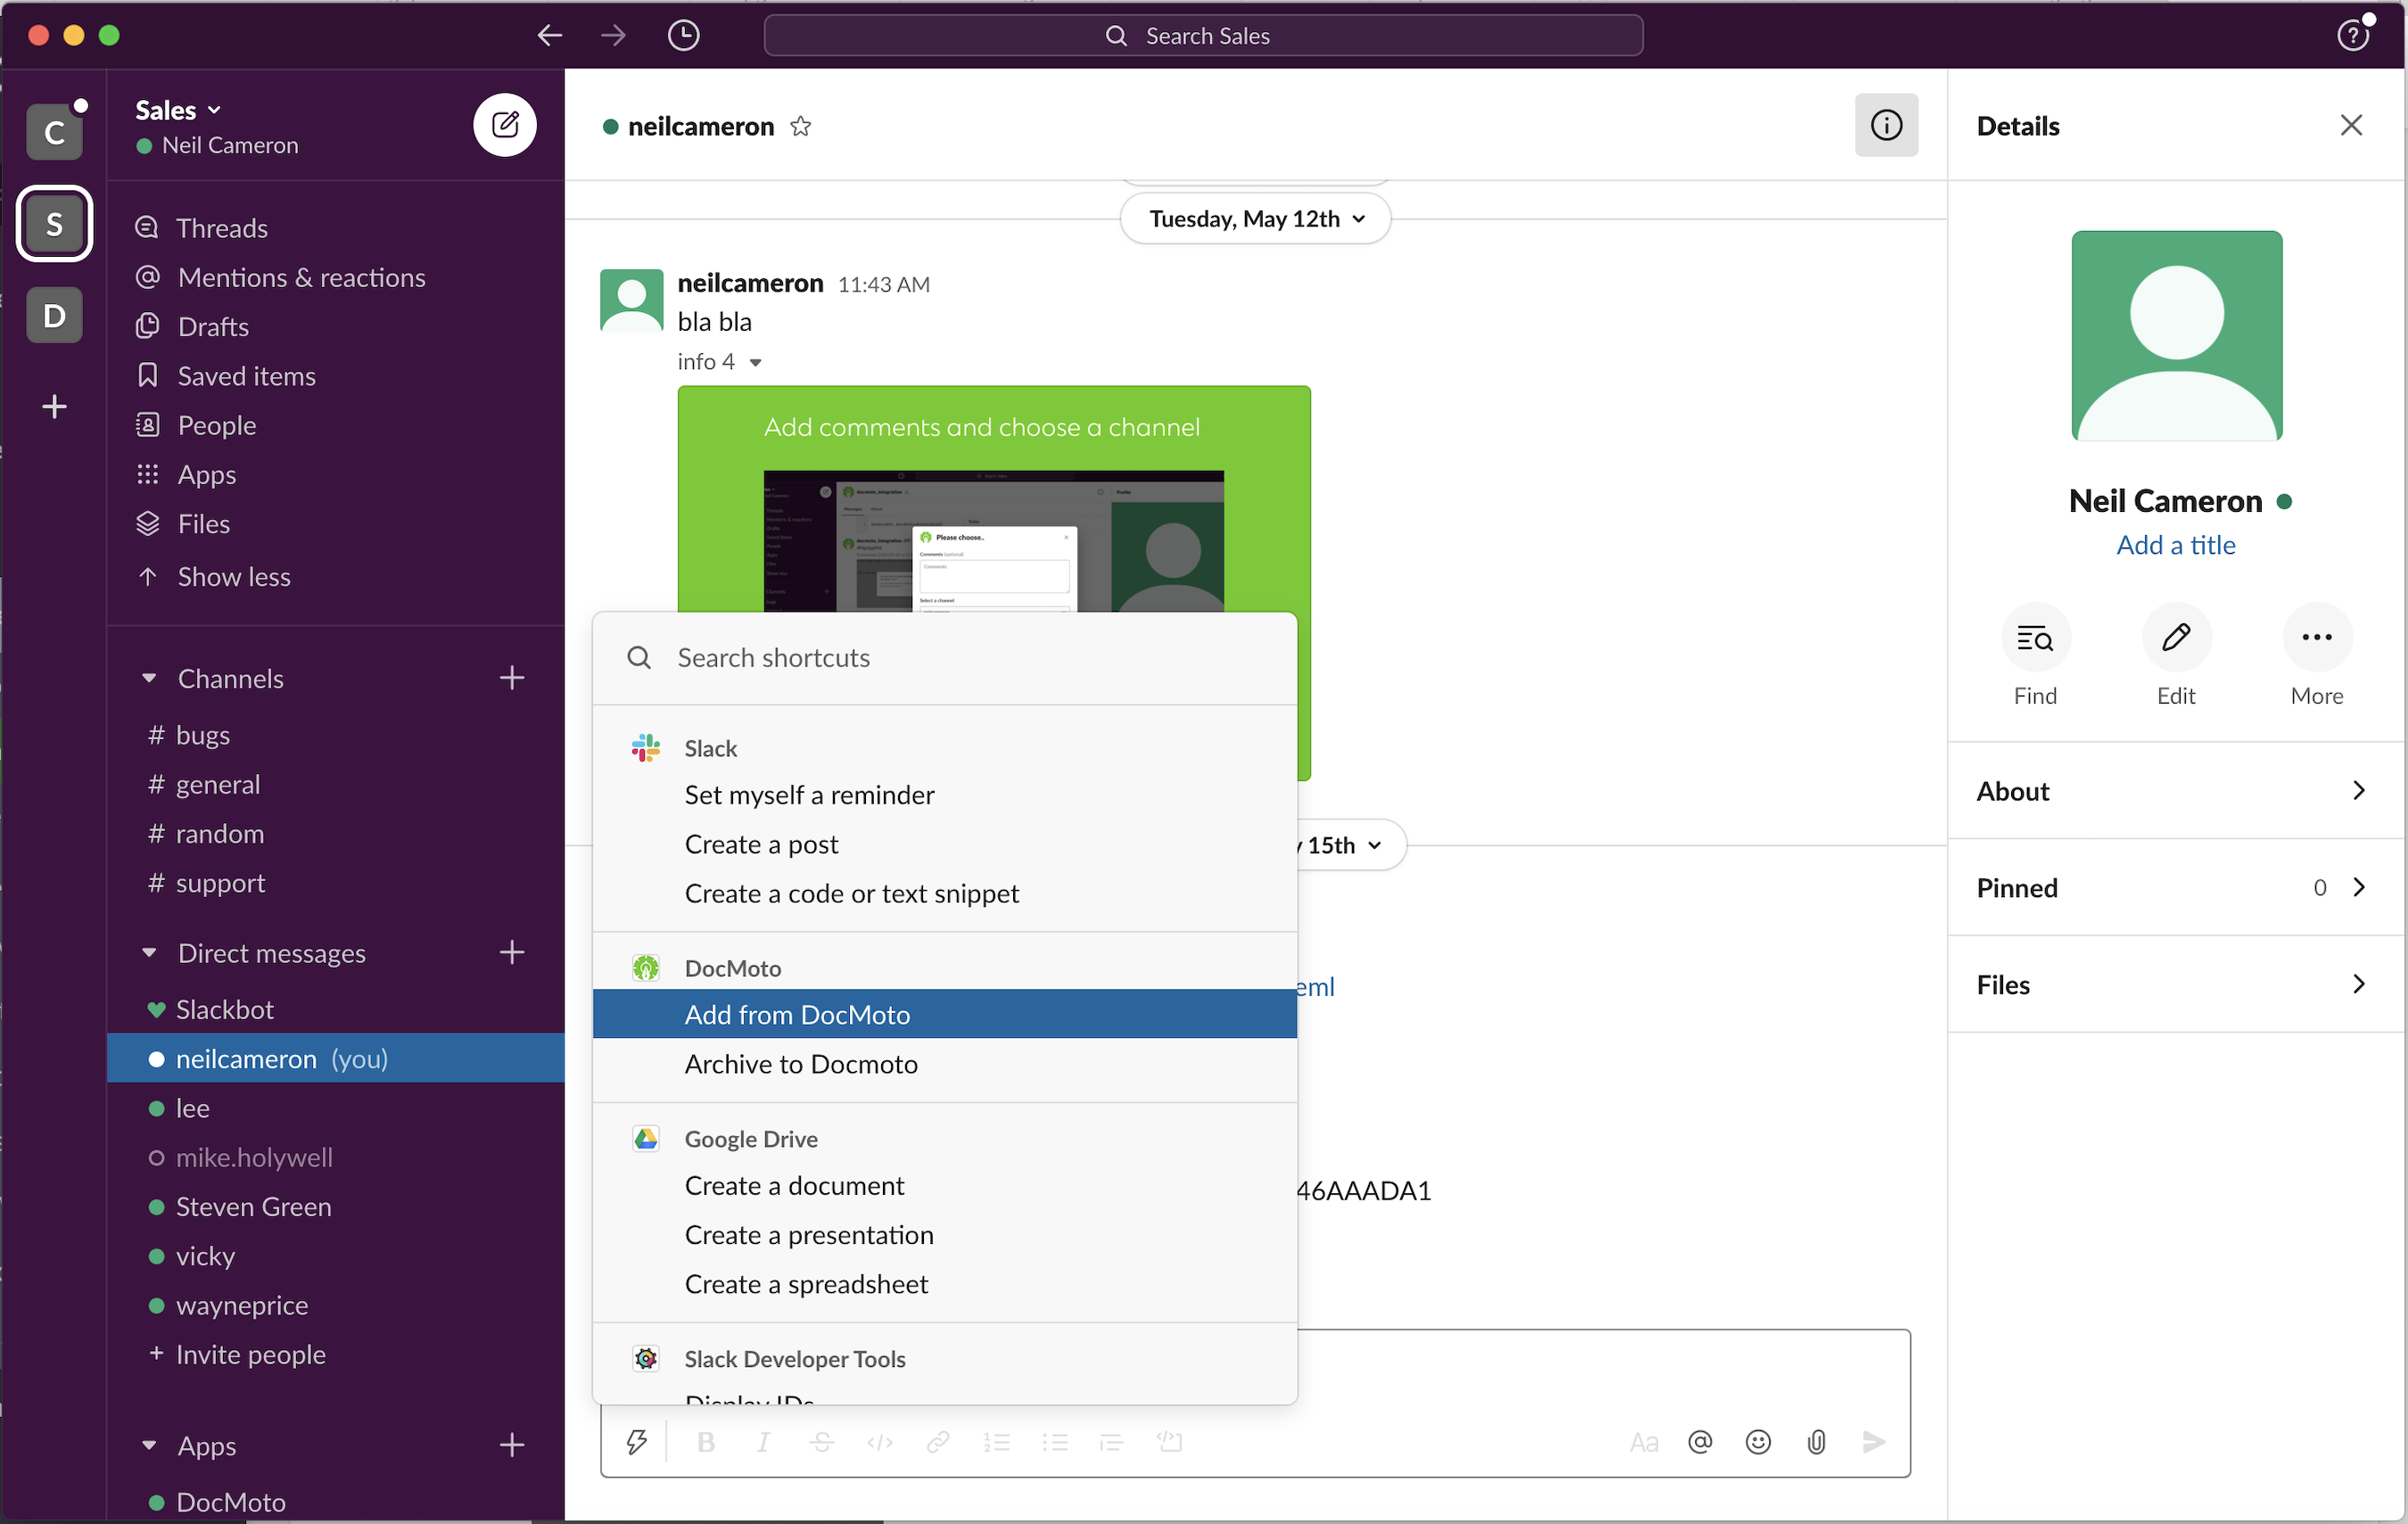Image resolution: width=2408 pixels, height=1524 pixels.
Task: Toggle italic formatting in composer
Action: click(764, 1441)
